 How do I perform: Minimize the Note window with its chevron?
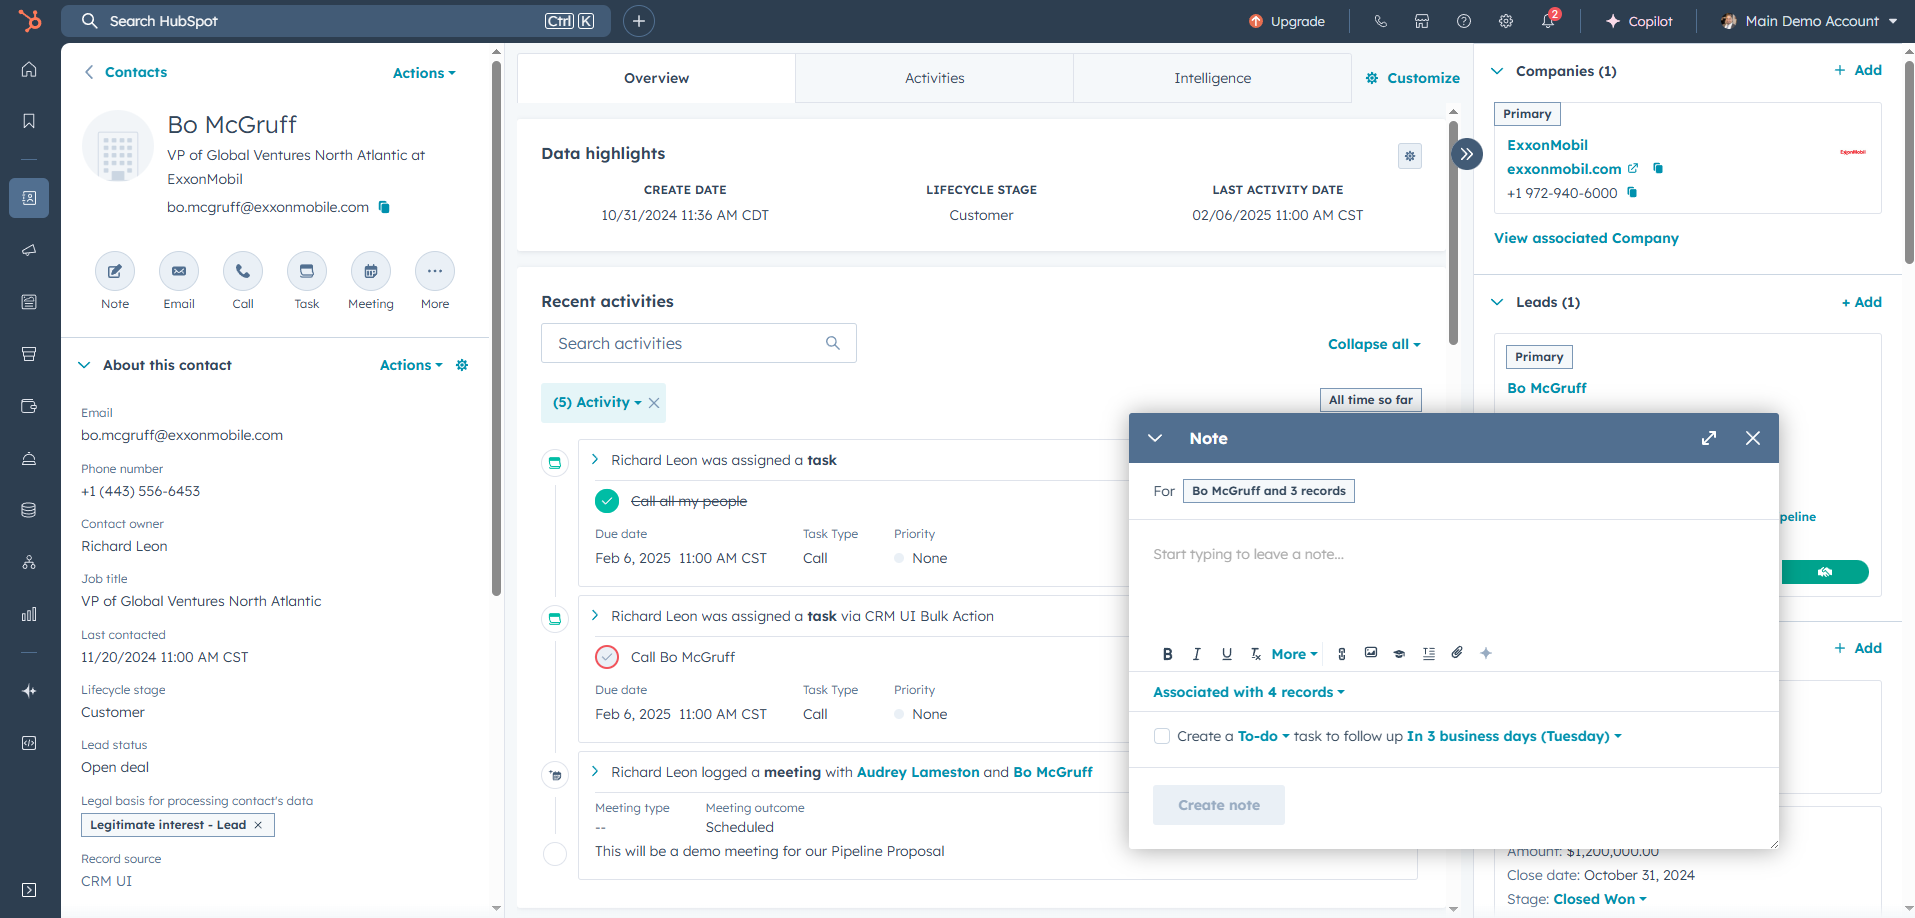[1155, 438]
